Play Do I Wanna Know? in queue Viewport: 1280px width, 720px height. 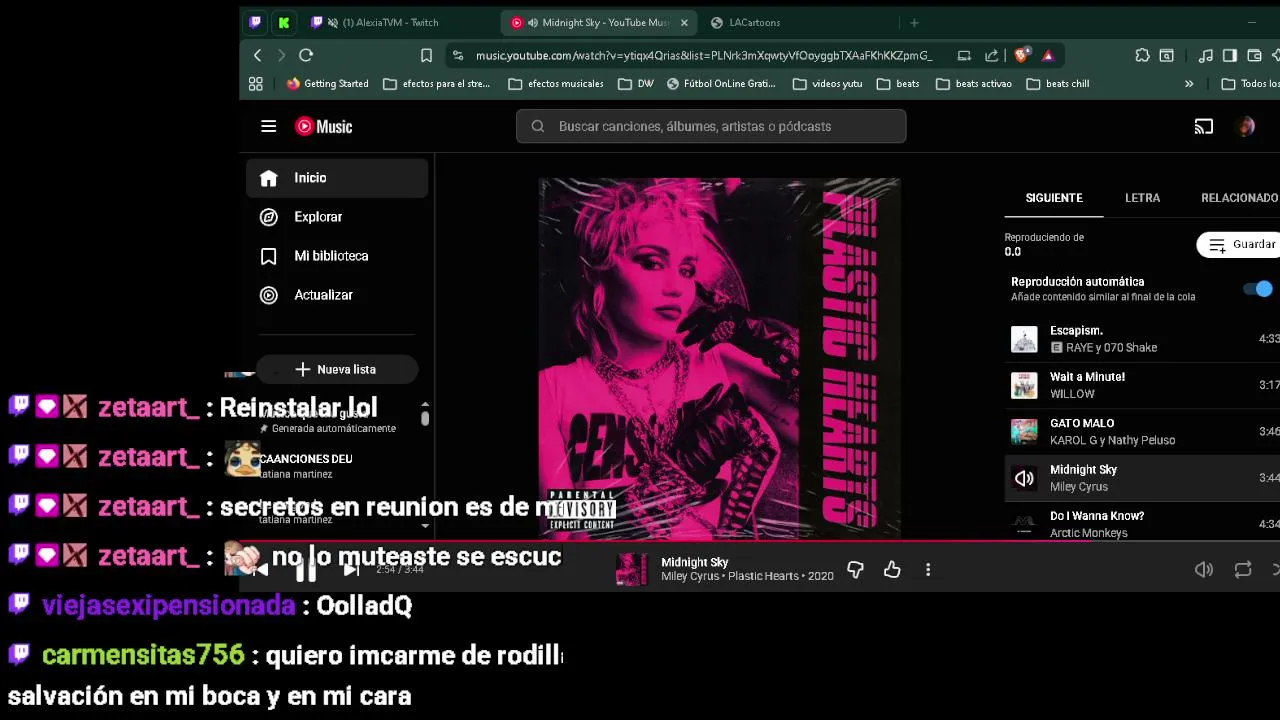tap(1142, 524)
